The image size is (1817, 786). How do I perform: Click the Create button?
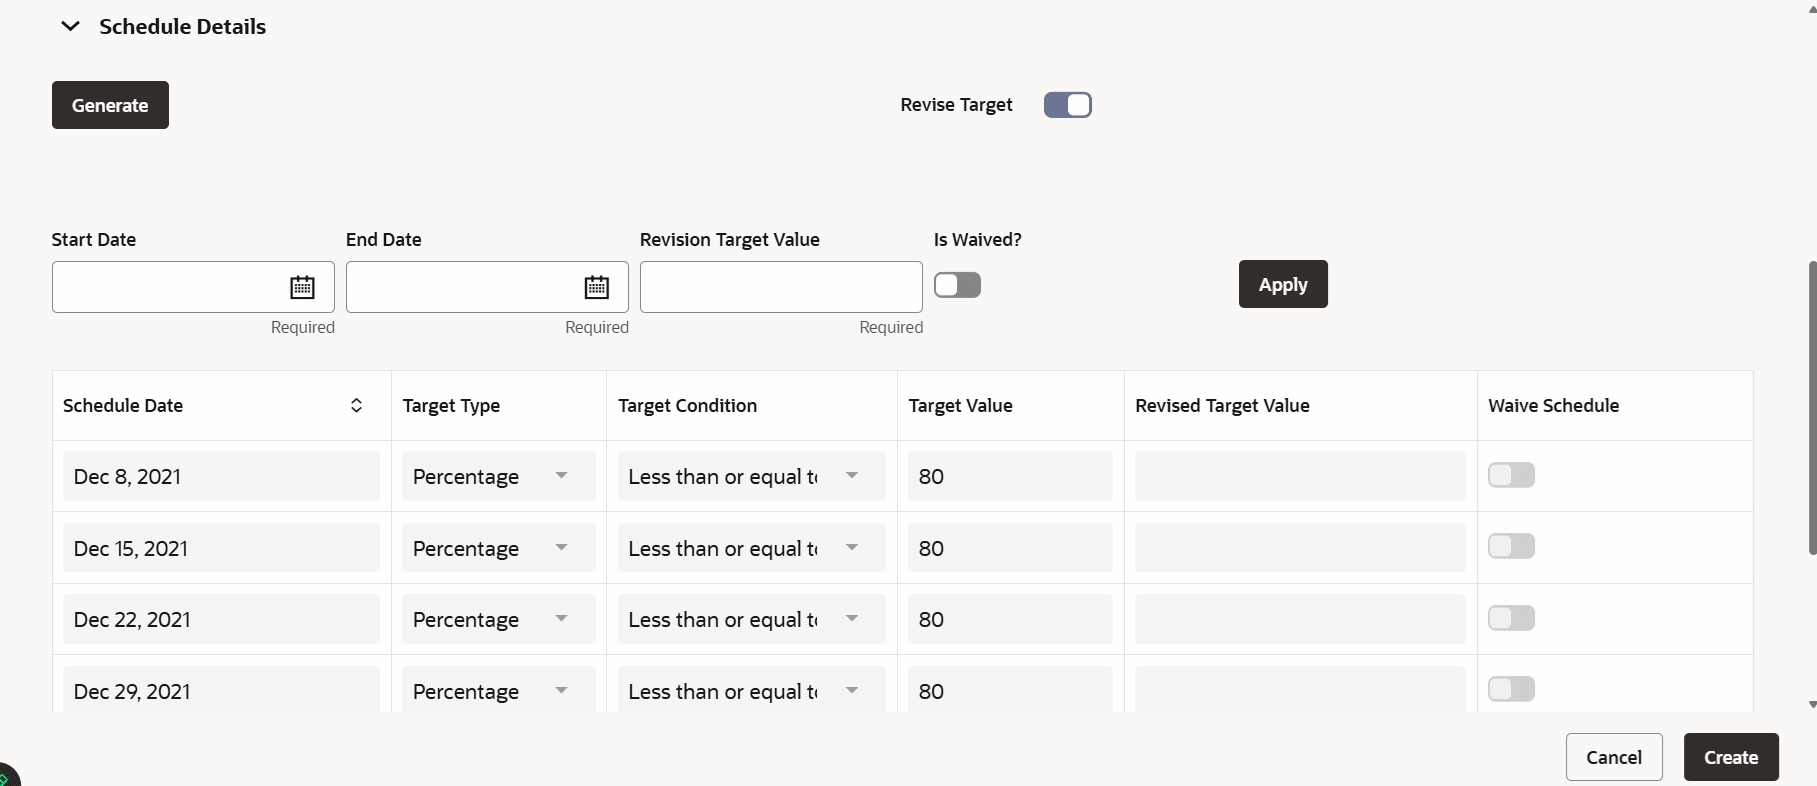point(1730,757)
